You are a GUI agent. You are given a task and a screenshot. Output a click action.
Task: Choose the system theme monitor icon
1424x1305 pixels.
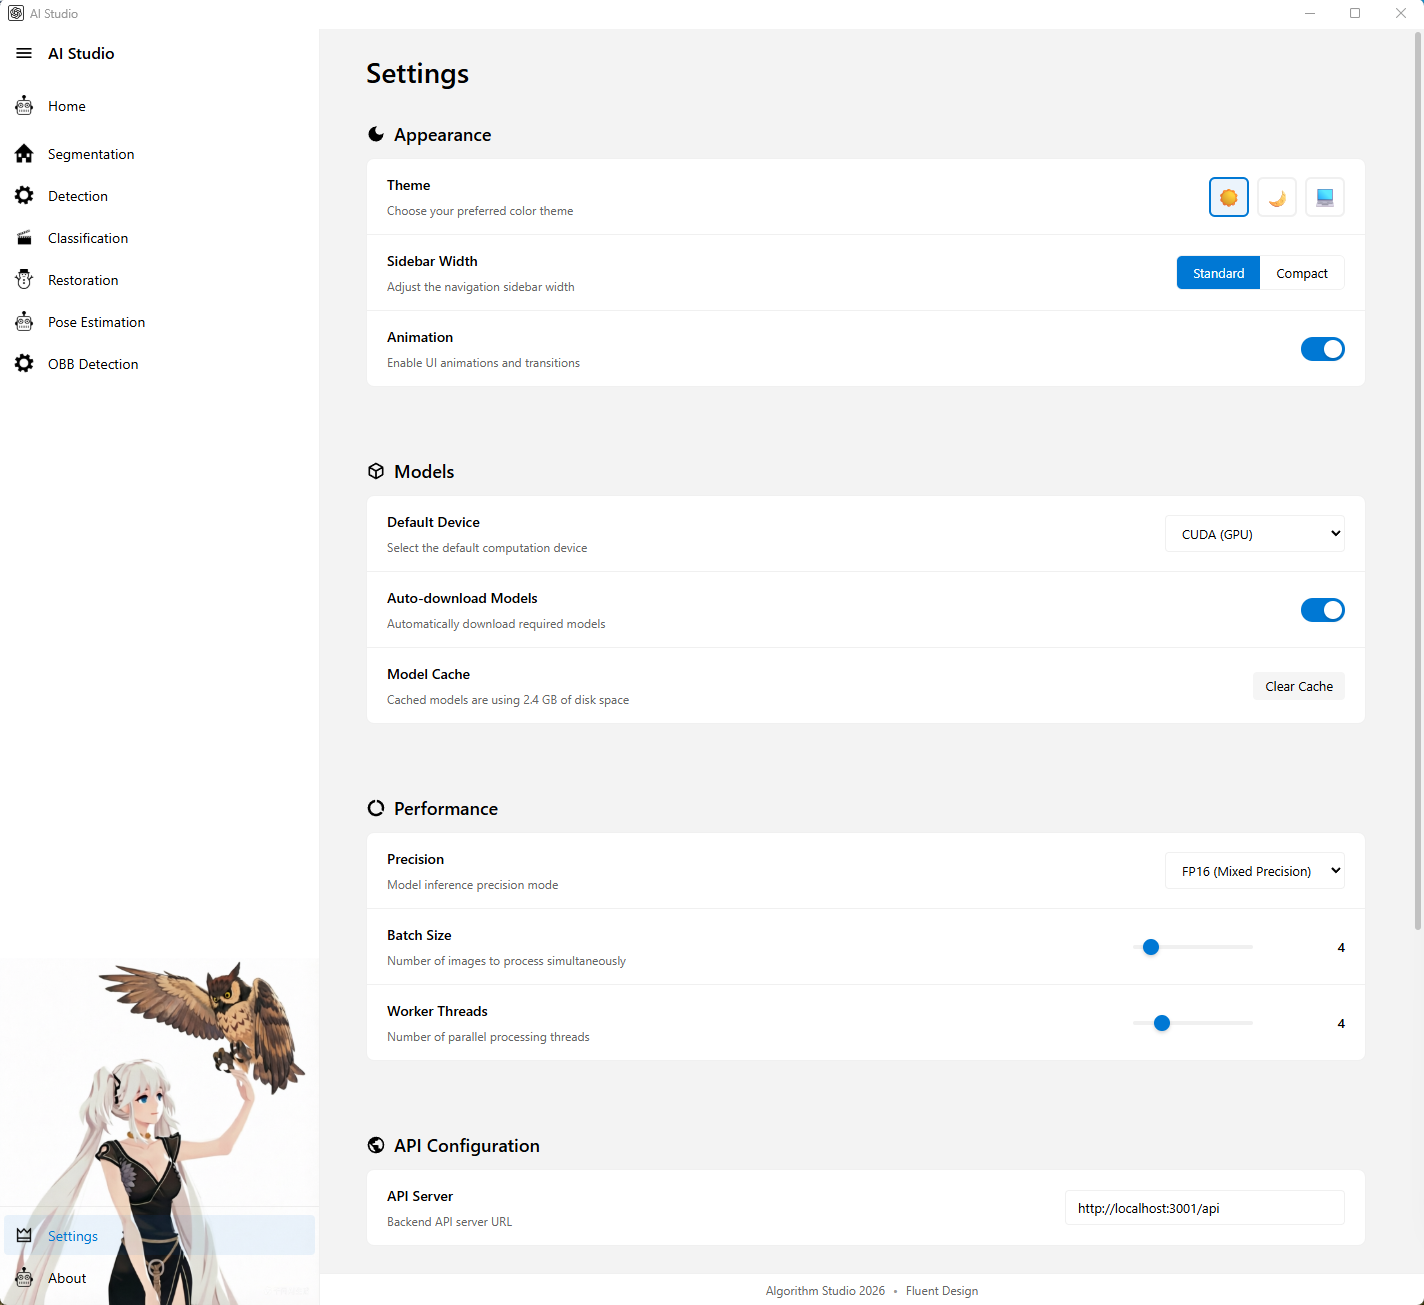[1324, 197]
